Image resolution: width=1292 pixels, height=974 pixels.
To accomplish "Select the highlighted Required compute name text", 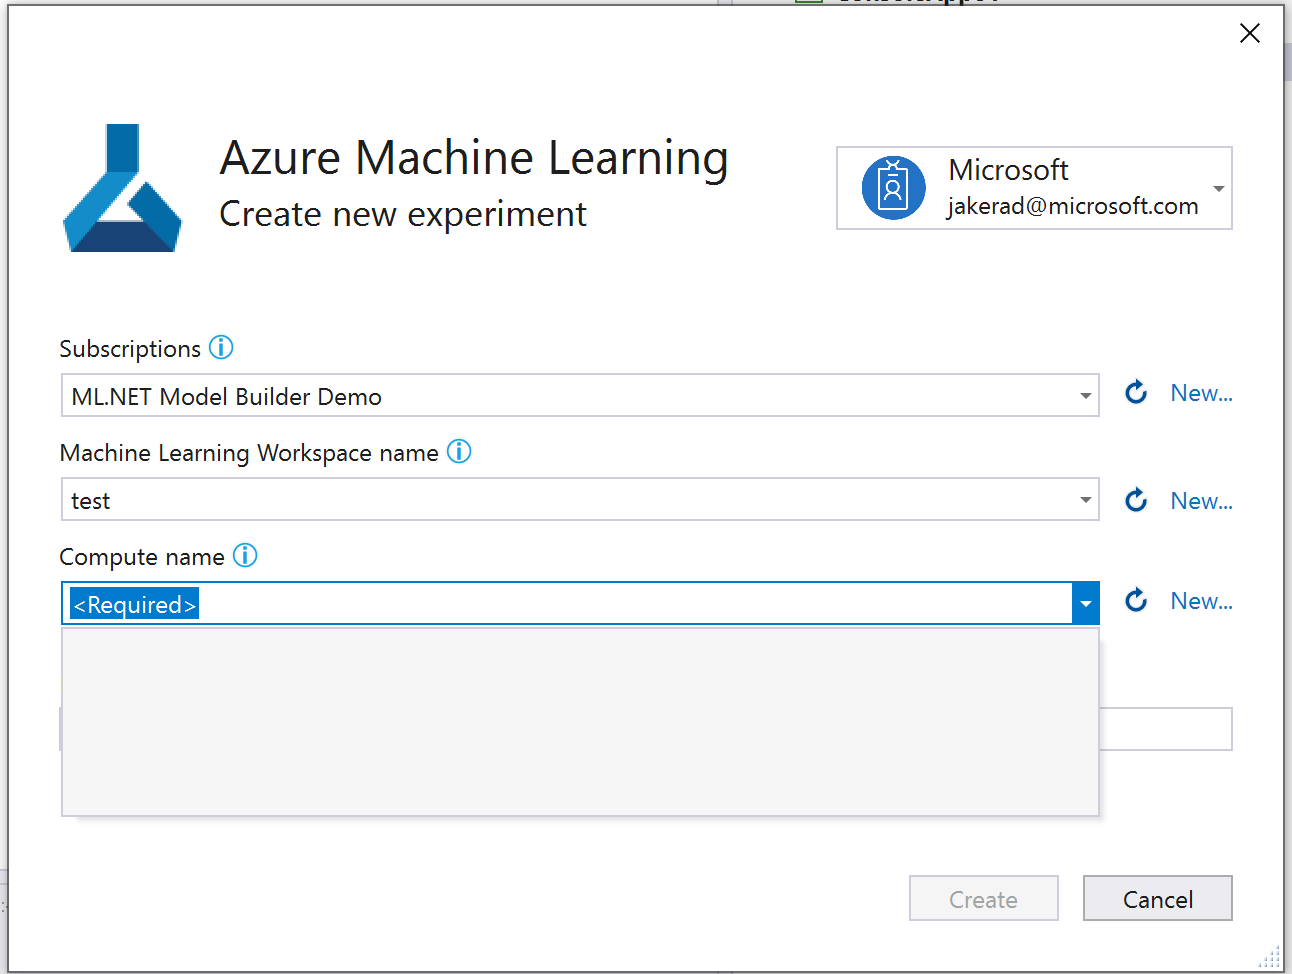I will point(132,604).
